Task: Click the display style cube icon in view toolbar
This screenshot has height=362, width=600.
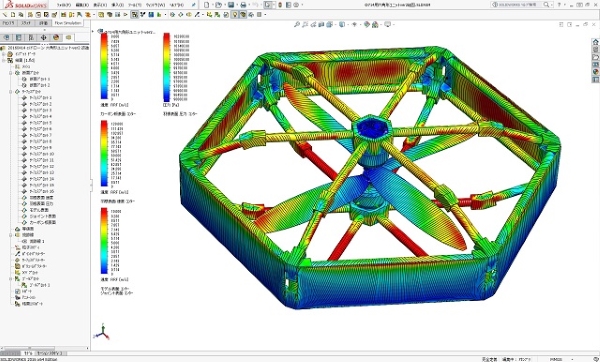Action: [x=342, y=24]
